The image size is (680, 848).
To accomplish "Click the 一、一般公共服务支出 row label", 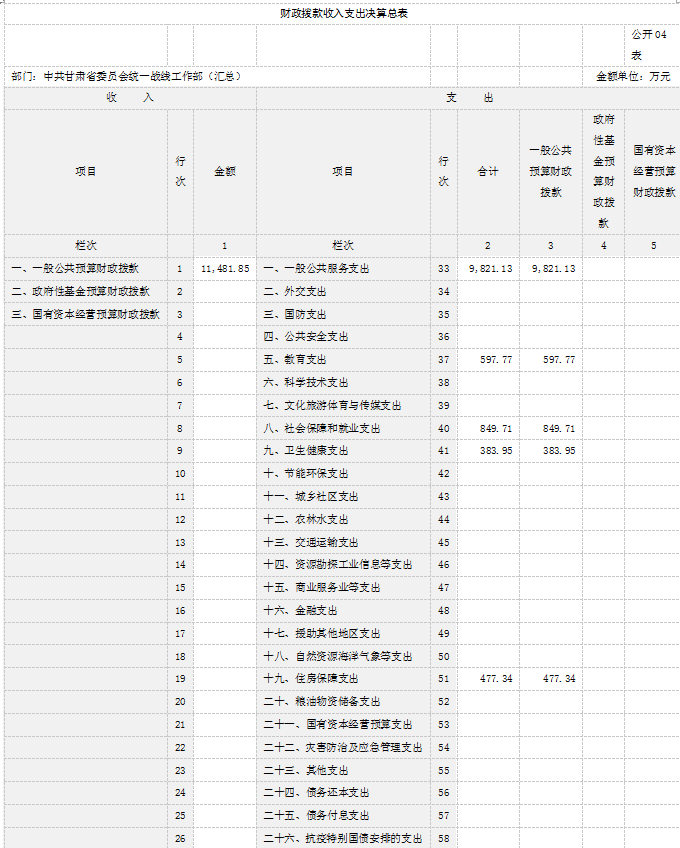I will (x=316, y=268).
